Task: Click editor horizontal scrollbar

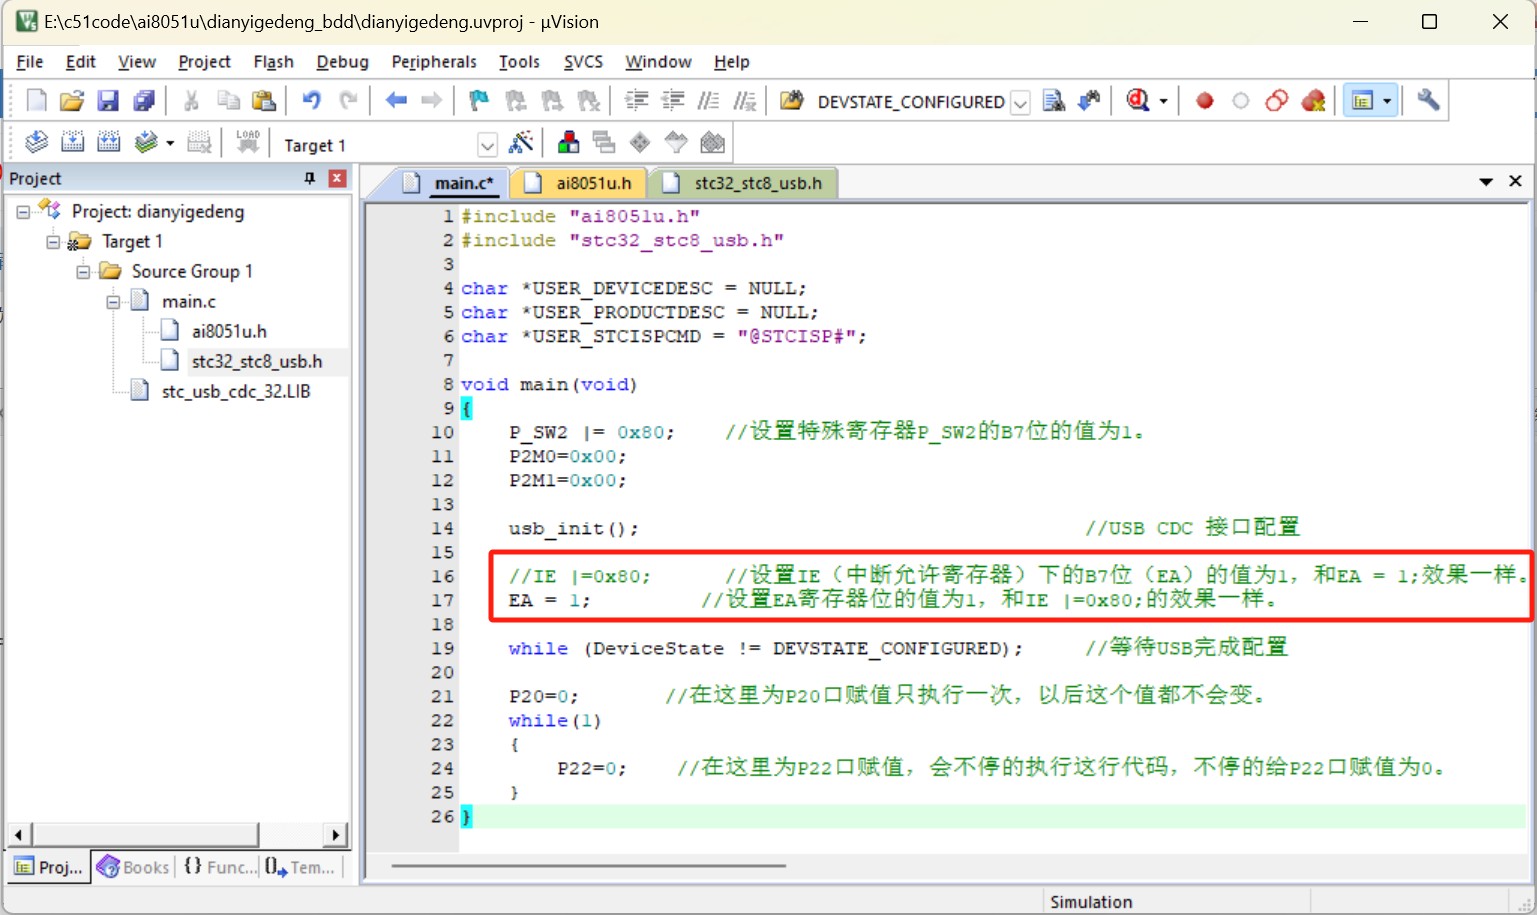Action: [588, 866]
